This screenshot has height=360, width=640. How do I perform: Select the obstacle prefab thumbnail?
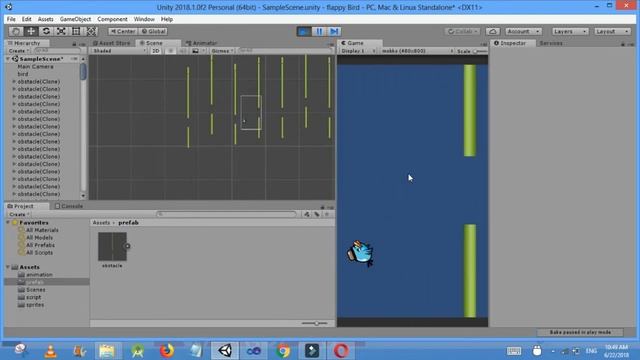point(112,247)
